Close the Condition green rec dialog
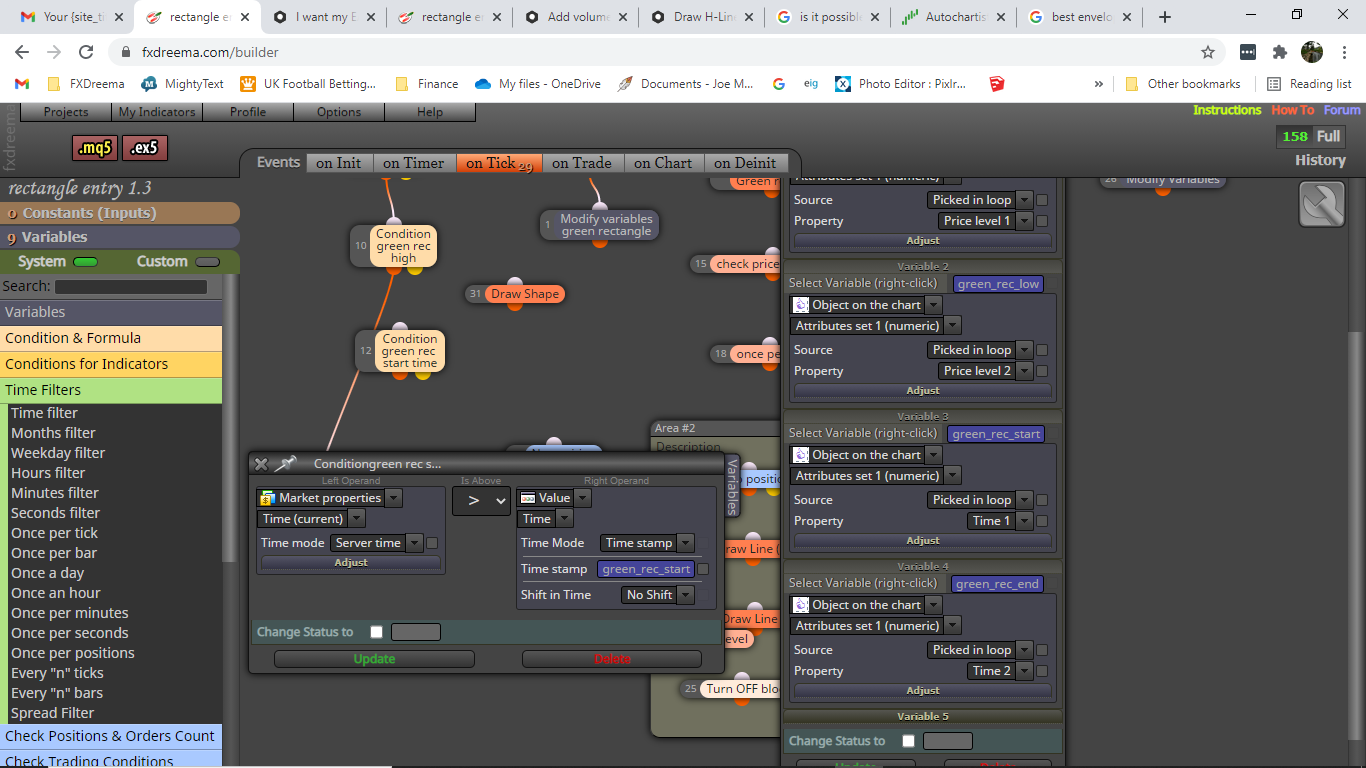This screenshot has width=1366, height=768. click(261, 464)
